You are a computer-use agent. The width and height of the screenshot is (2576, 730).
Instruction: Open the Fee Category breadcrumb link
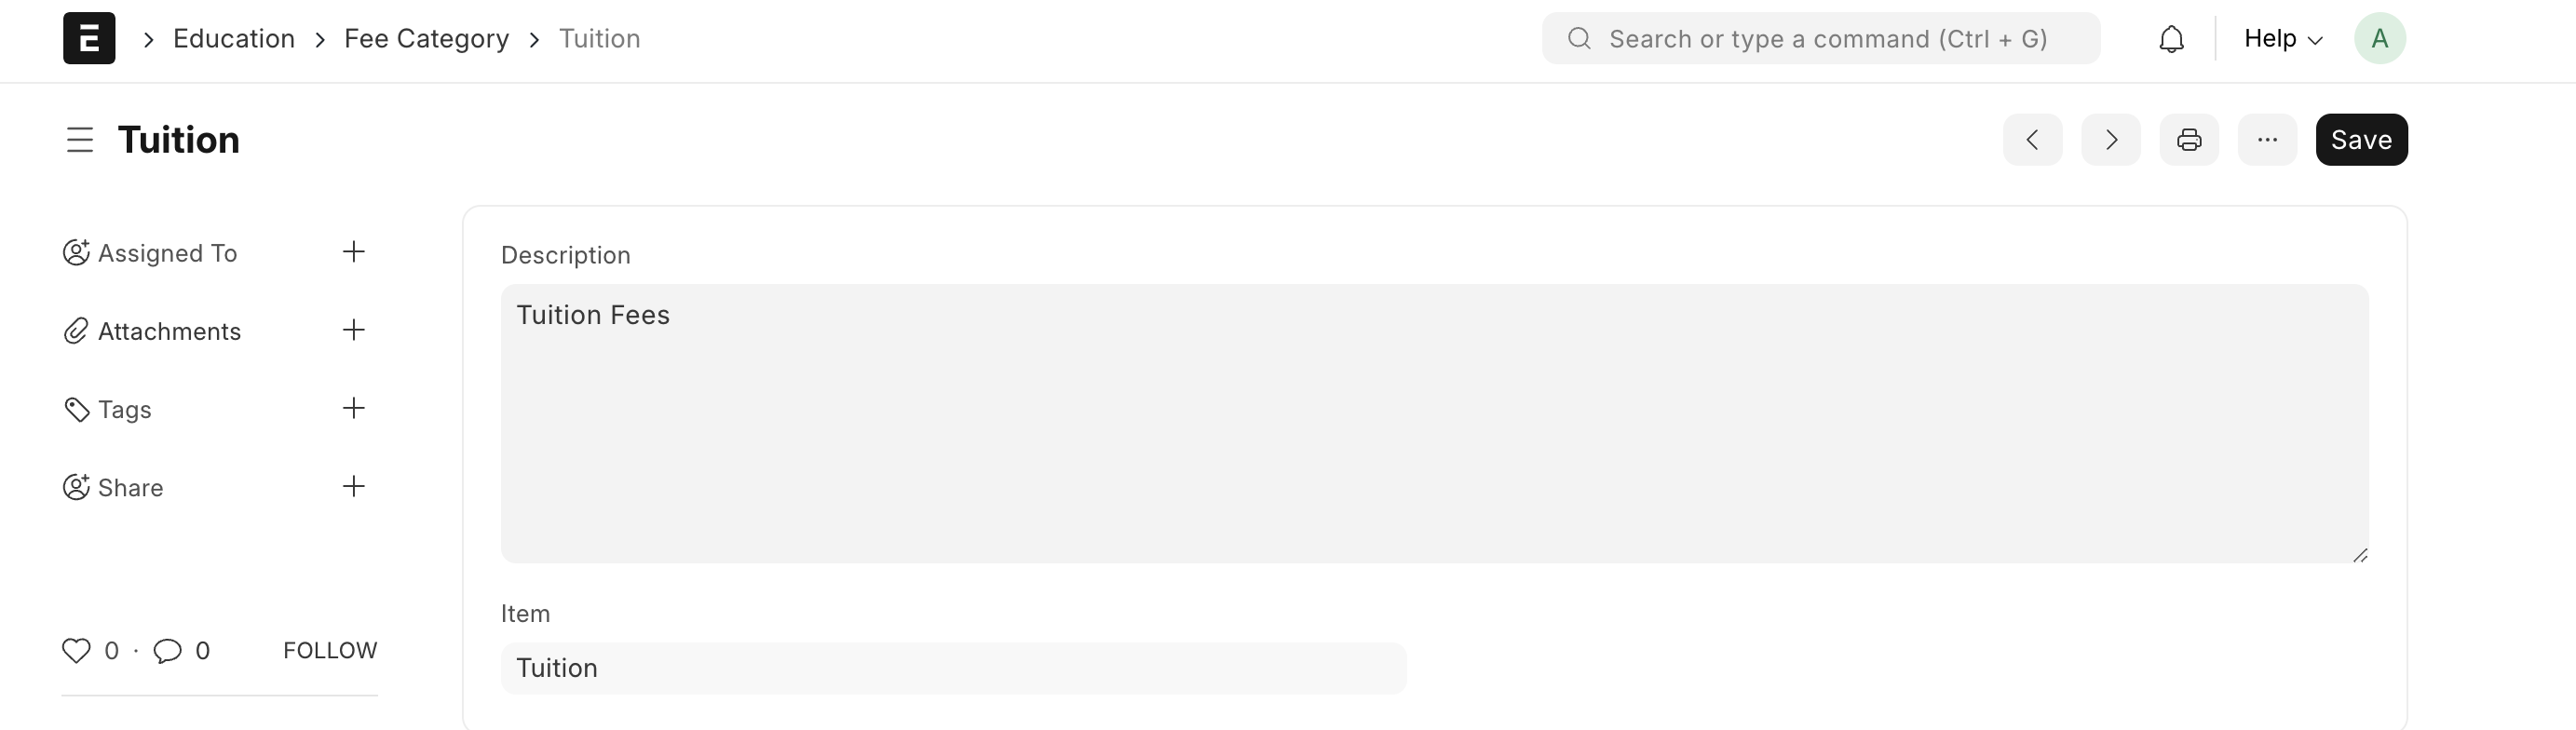pos(425,38)
